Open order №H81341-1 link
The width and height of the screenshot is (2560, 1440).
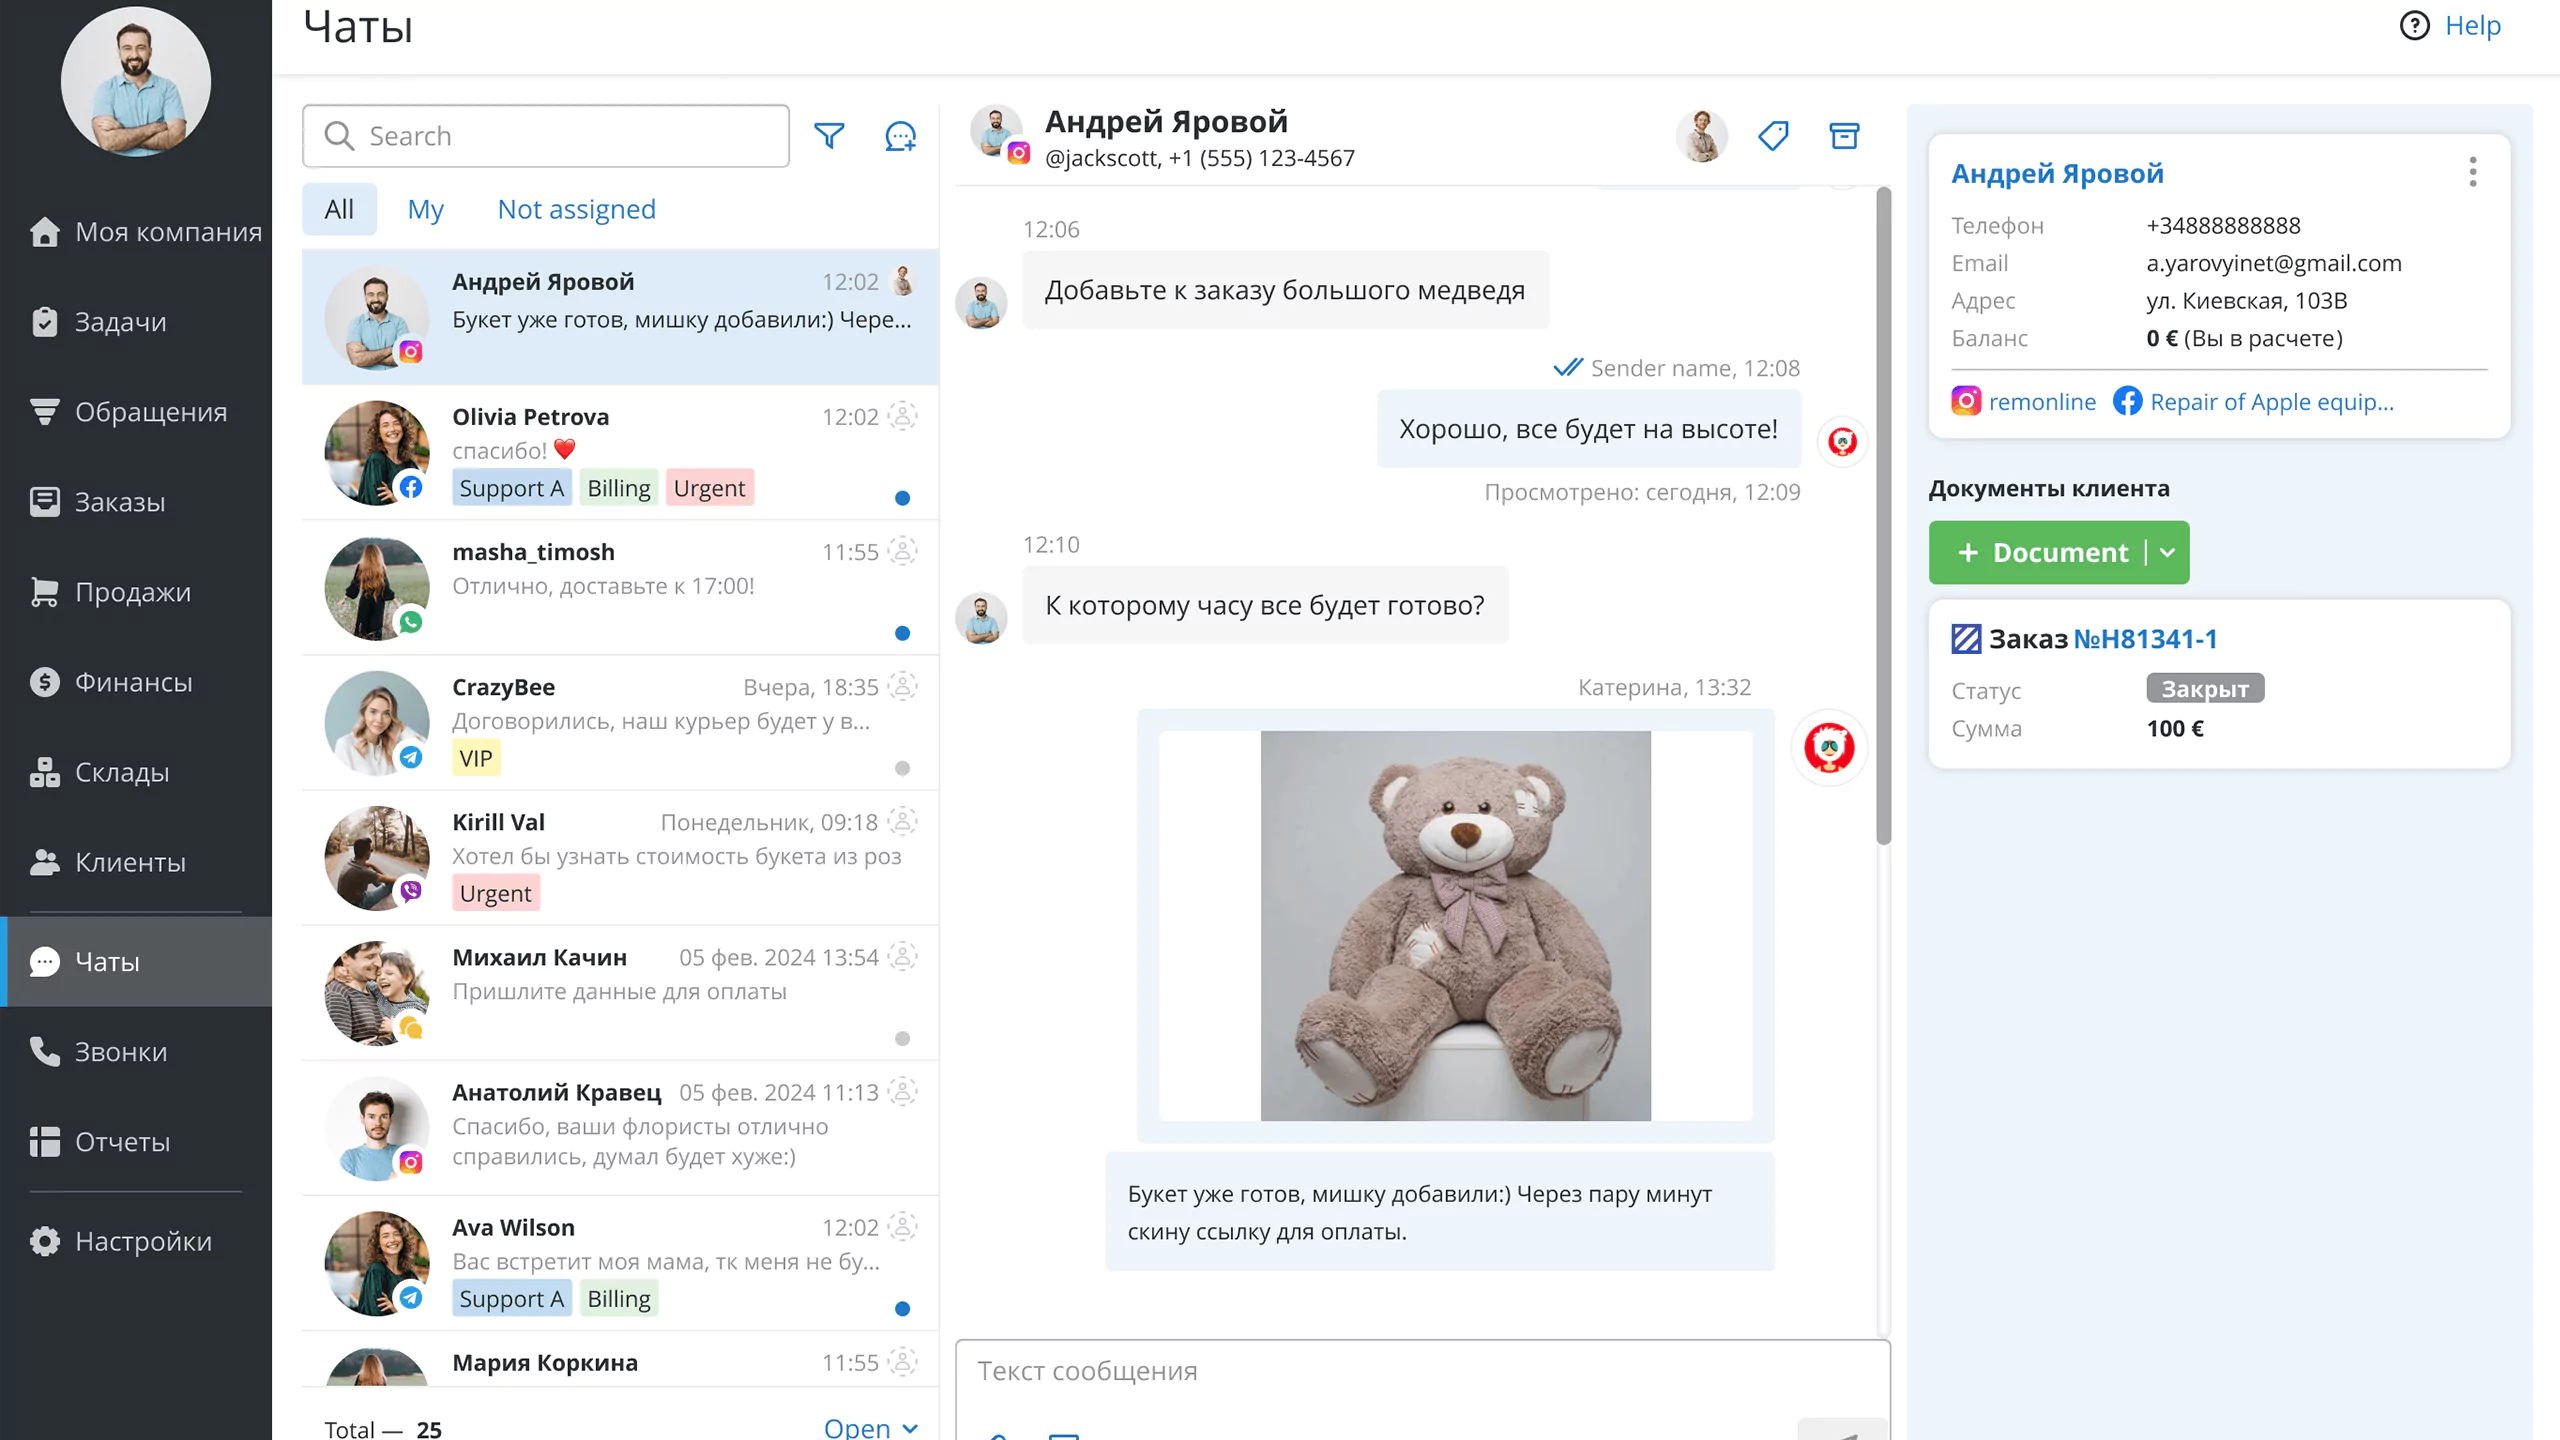pos(2145,638)
